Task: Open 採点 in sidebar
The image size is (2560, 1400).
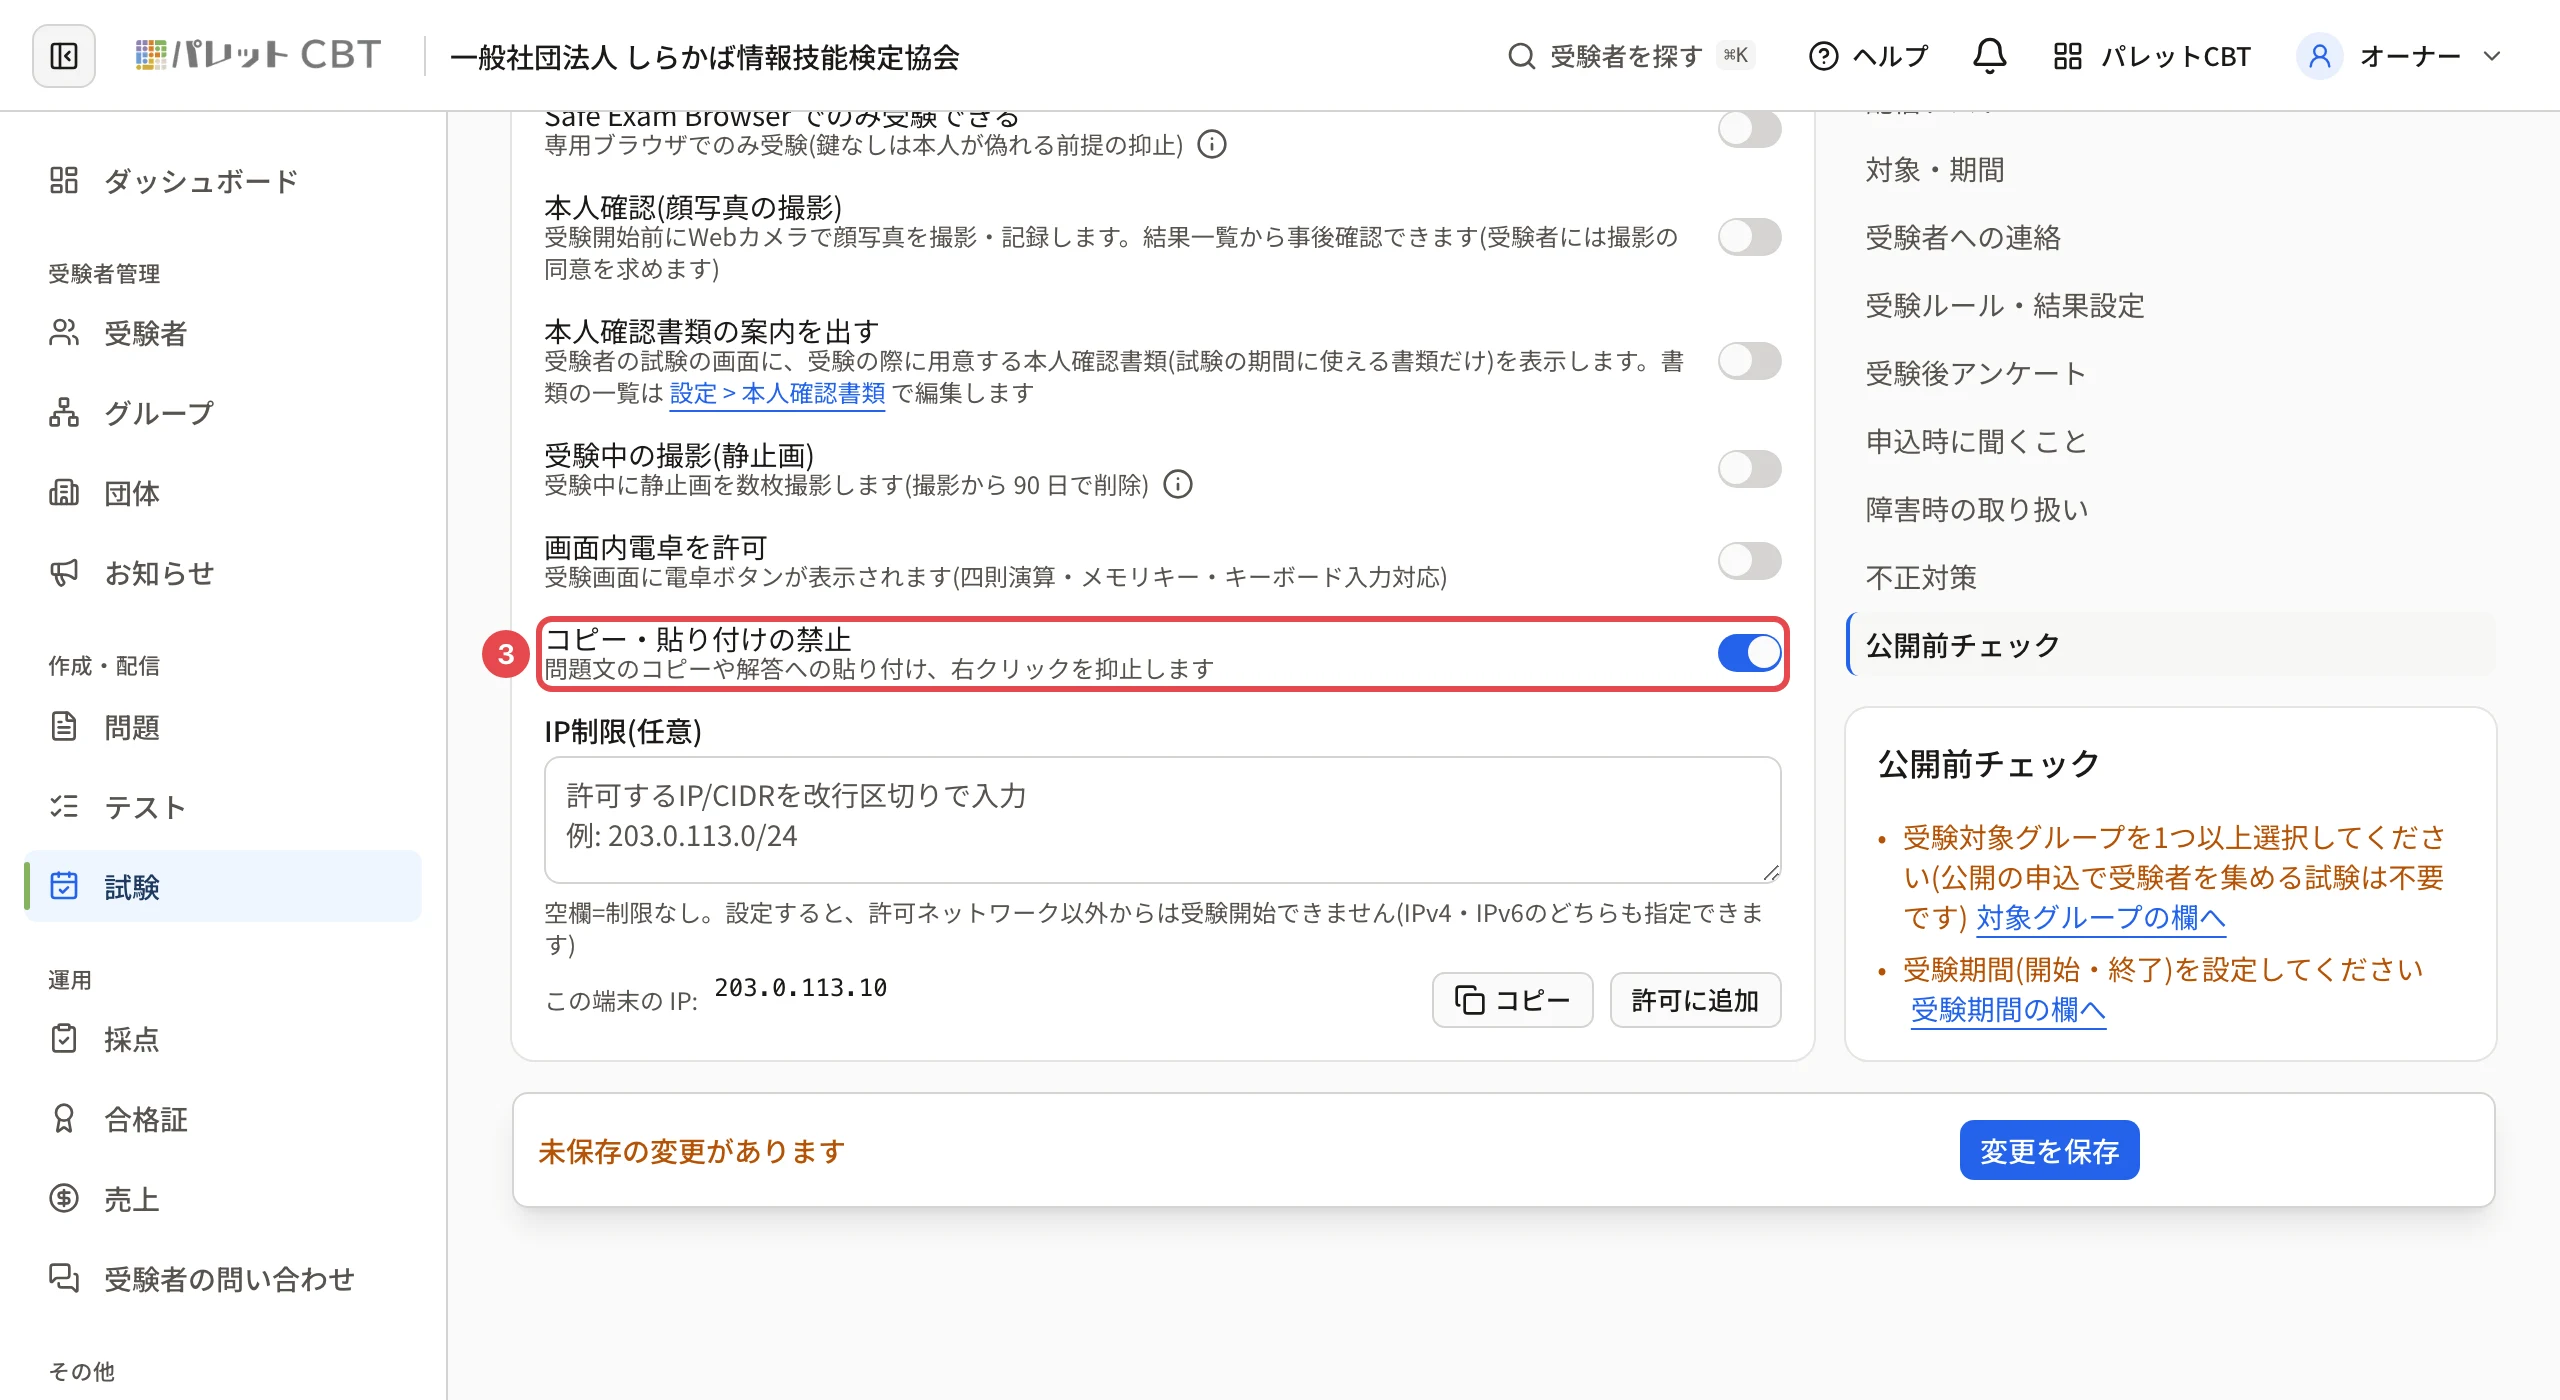Action: [222, 1039]
